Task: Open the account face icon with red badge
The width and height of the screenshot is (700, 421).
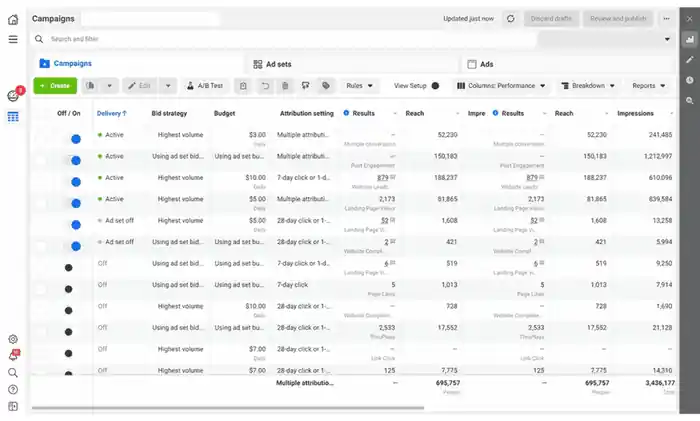Action: (x=14, y=95)
